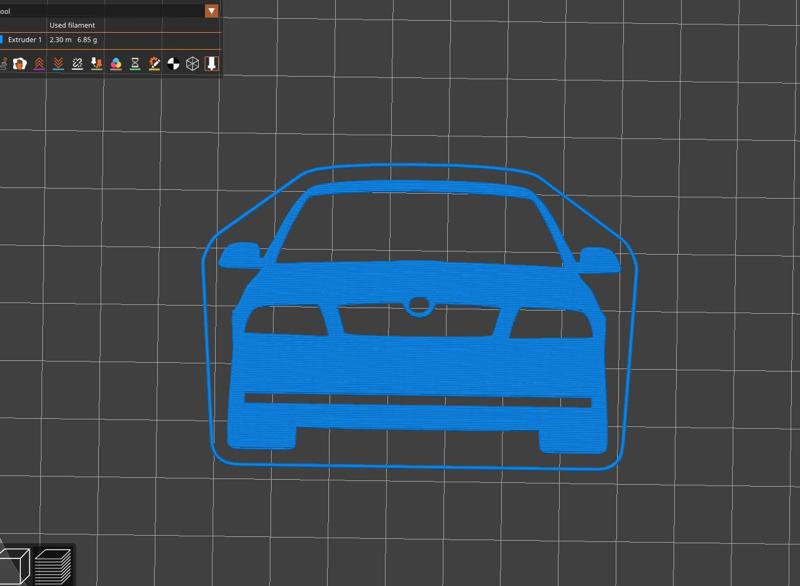Click the 6.85 g filament weight value
Screen dimensions: 800x586
pyautogui.click(x=87, y=40)
